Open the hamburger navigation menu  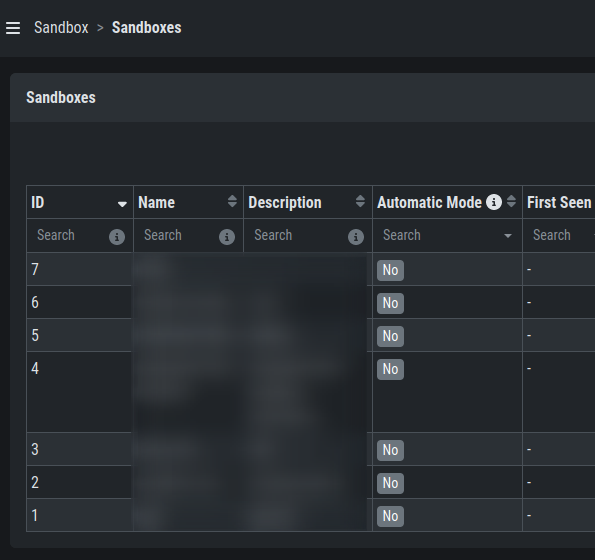[x=13, y=28]
